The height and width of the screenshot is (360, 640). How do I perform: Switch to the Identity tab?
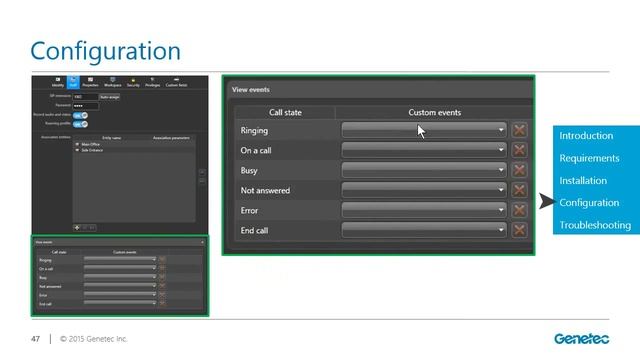point(58,82)
